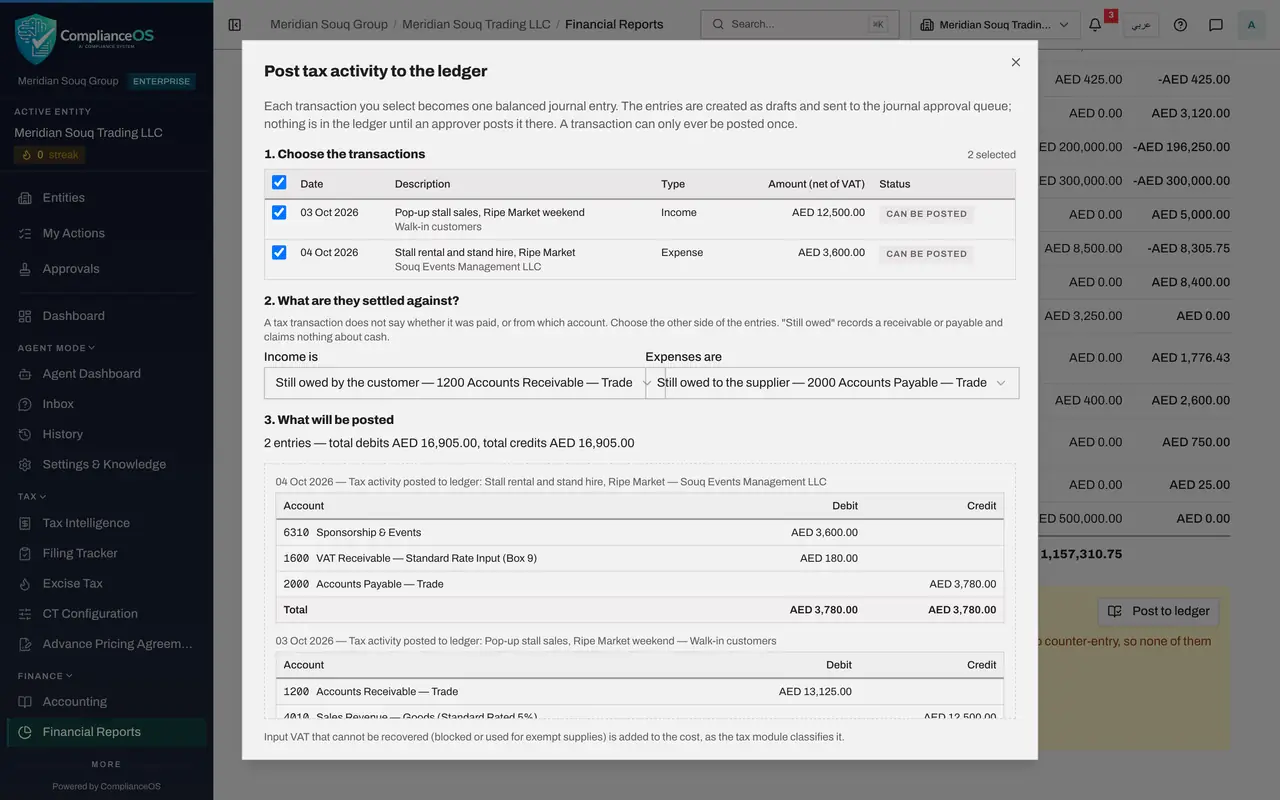The width and height of the screenshot is (1280, 800).
Task: Click account '6310 Sponsorship & Events'
Action: [352, 533]
